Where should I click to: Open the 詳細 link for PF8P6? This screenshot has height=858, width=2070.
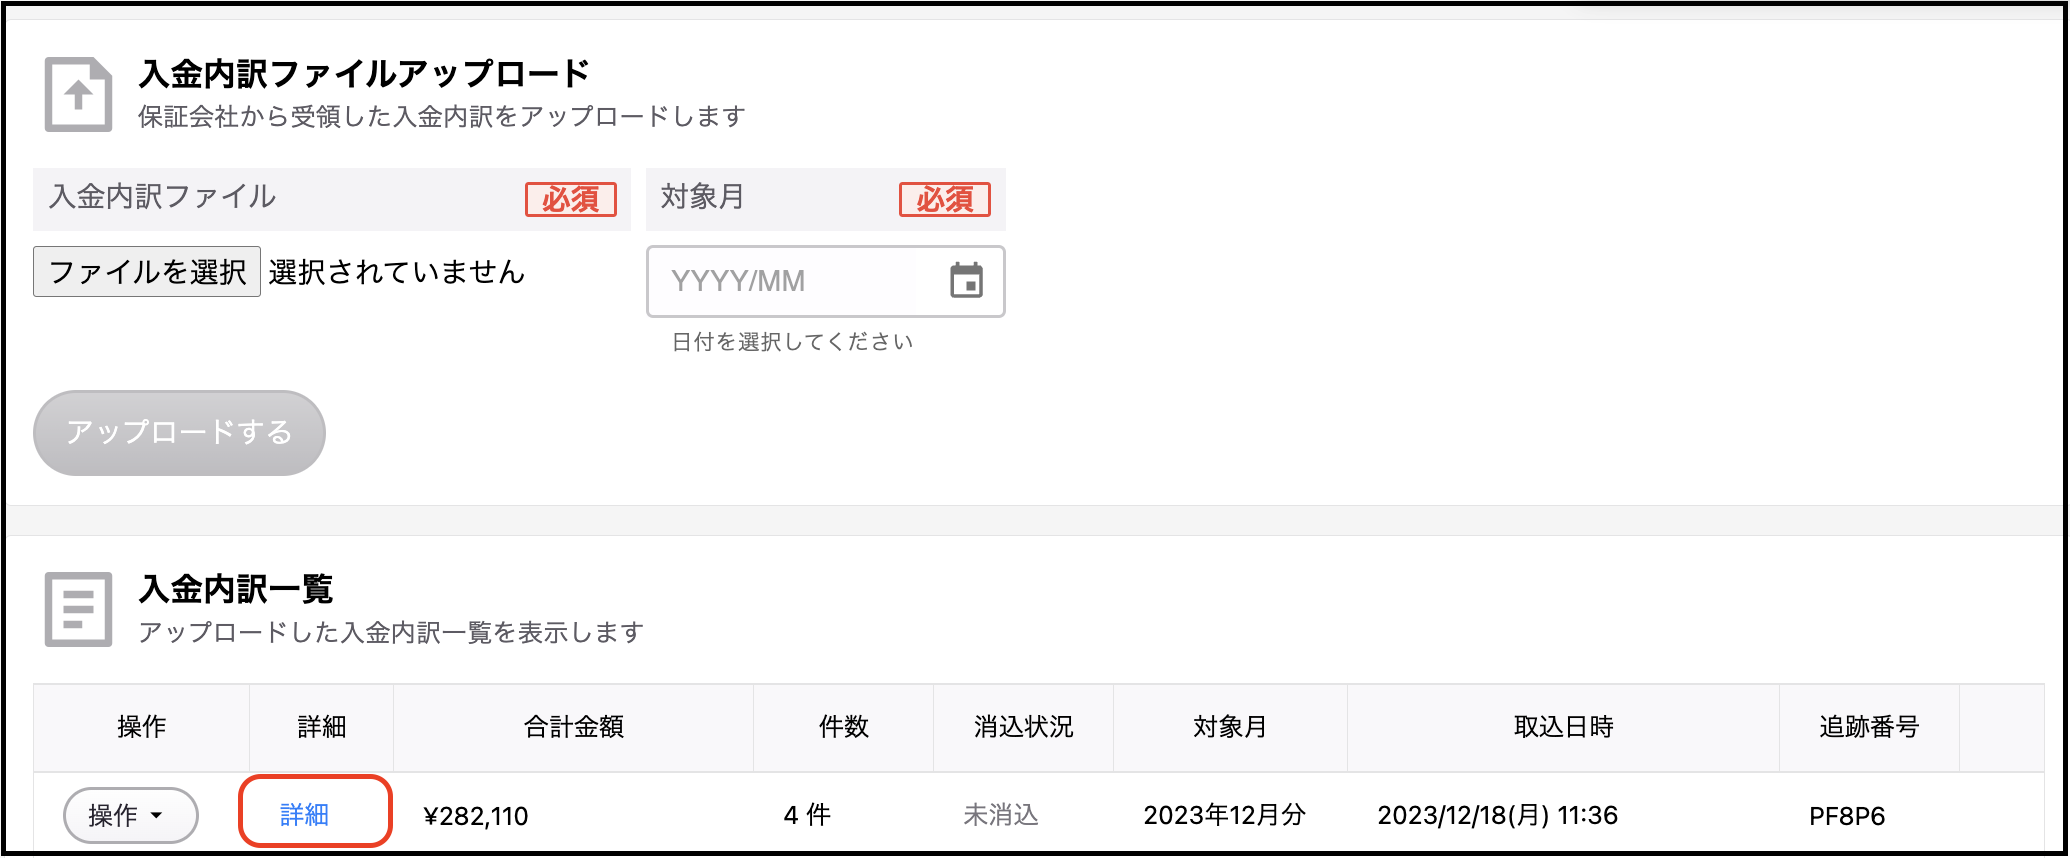[x=304, y=815]
